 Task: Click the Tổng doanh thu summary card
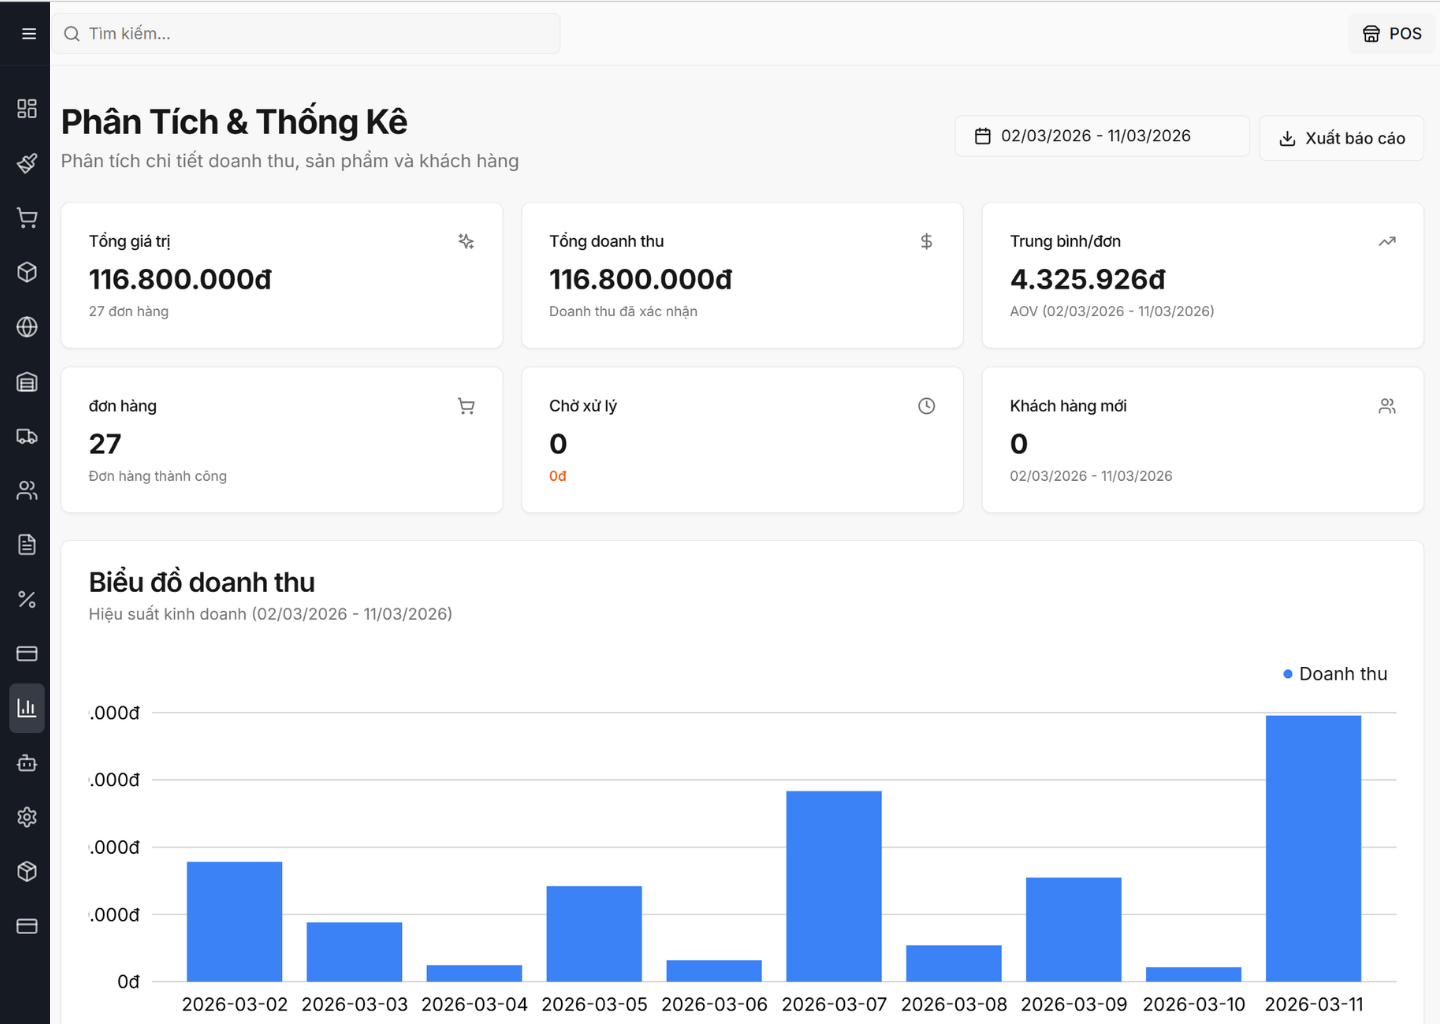[x=742, y=276]
